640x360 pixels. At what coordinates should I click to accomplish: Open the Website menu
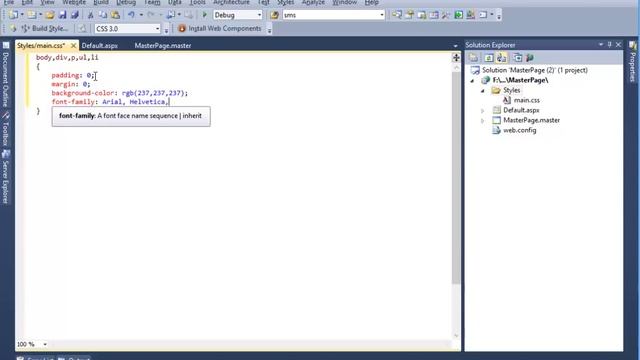click(x=74, y=2)
